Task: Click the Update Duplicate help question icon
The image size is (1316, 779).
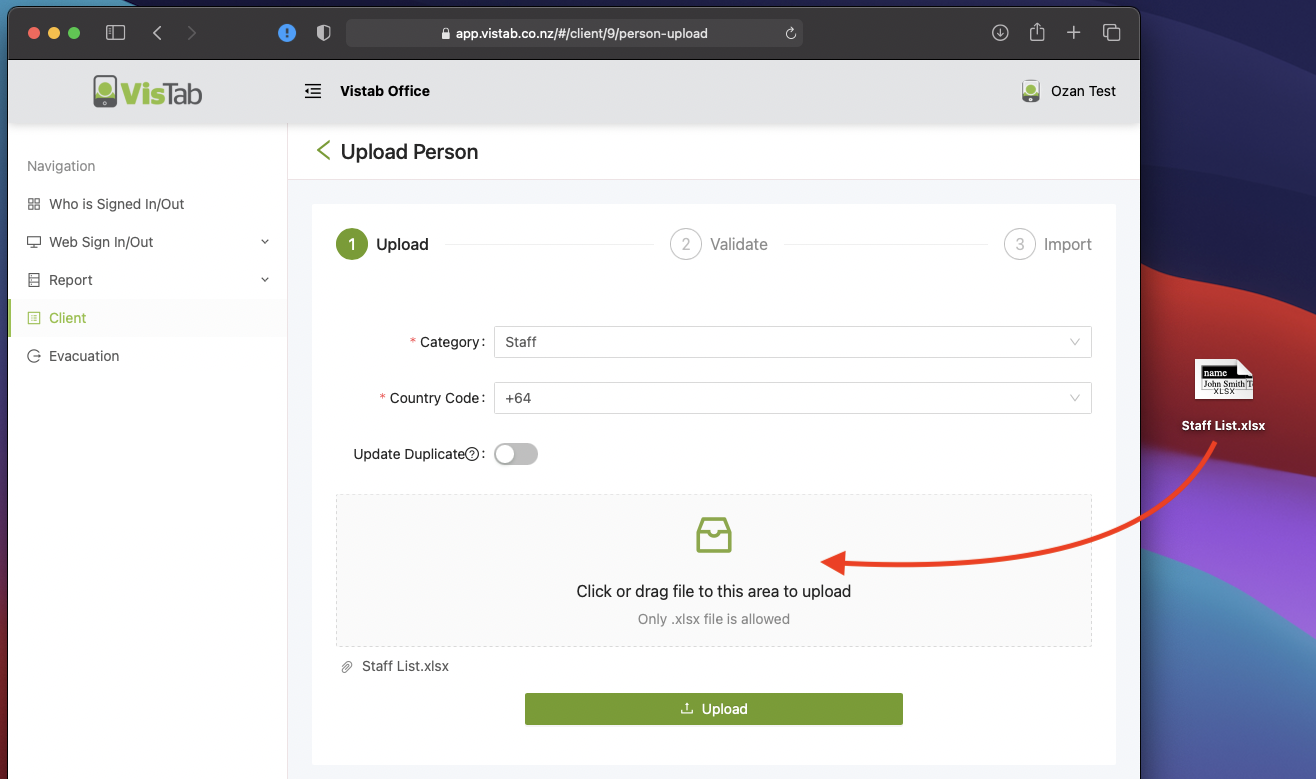Action: tap(472, 455)
